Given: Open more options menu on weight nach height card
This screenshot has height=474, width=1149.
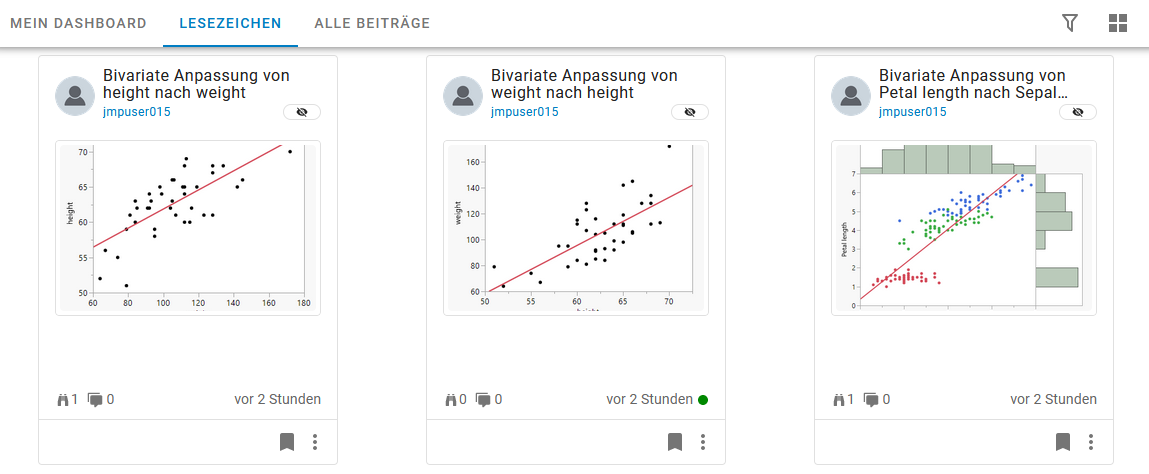Looking at the screenshot, I should tap(703, 441).
